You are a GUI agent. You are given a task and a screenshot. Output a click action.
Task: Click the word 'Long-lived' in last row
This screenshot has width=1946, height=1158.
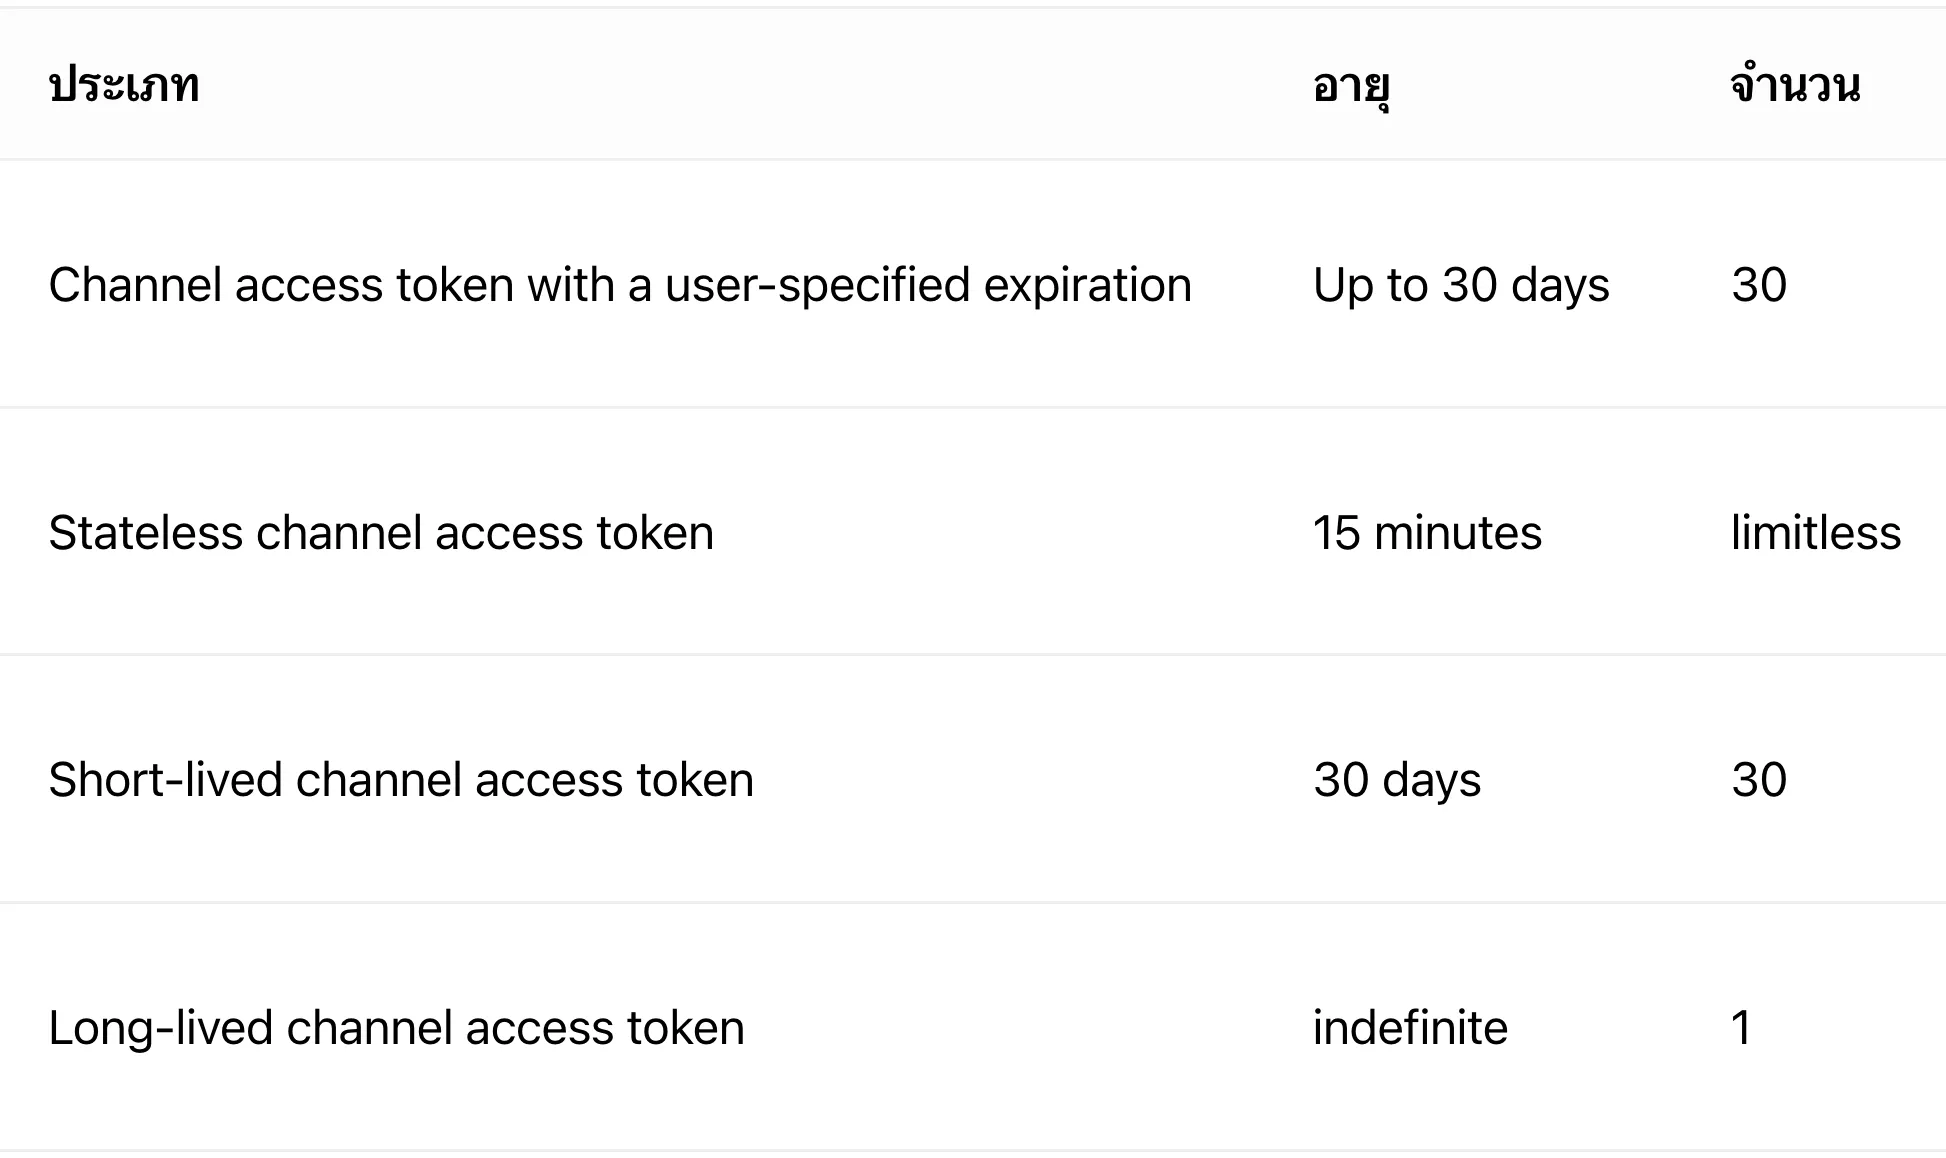[160, 1029]
